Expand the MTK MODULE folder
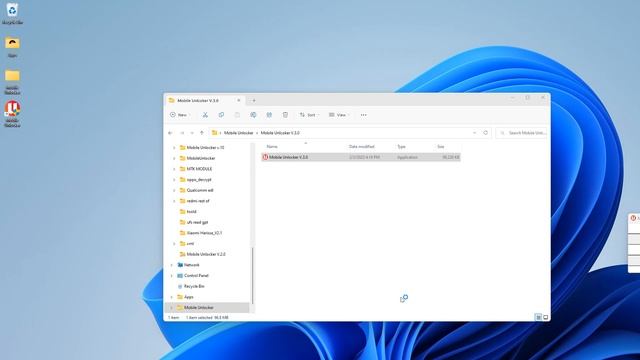Image resolution: width=640 pixels, height=360 pixels. 174,169
